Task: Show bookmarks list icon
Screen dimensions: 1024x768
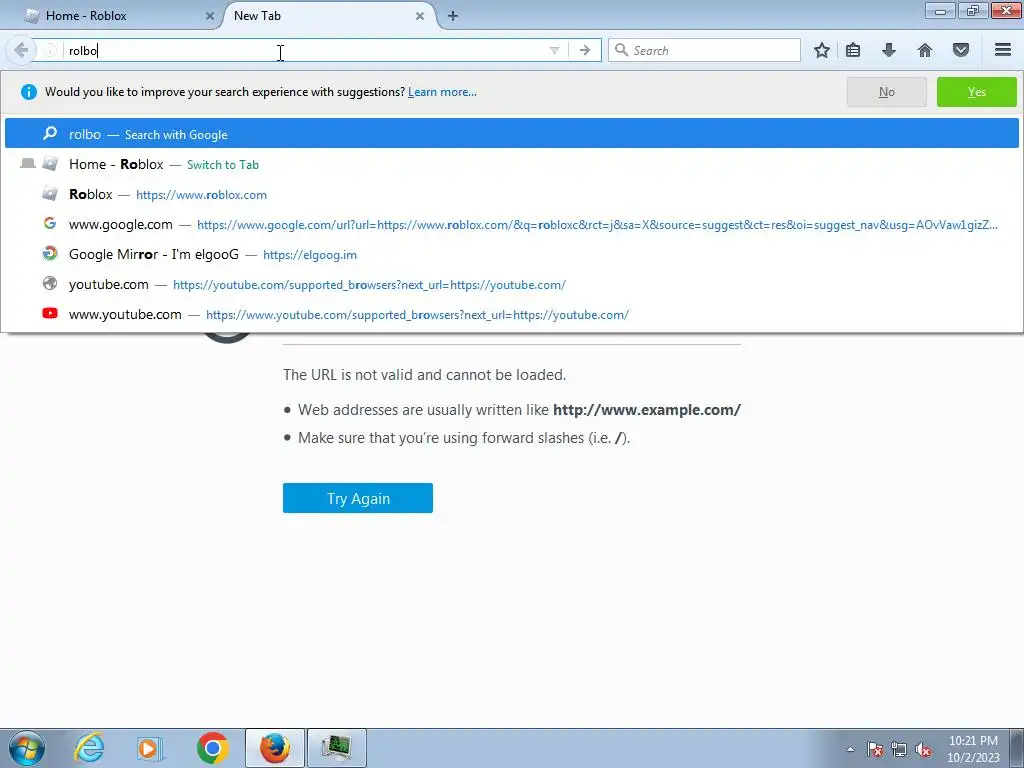Action: click(x=853, y=50)
